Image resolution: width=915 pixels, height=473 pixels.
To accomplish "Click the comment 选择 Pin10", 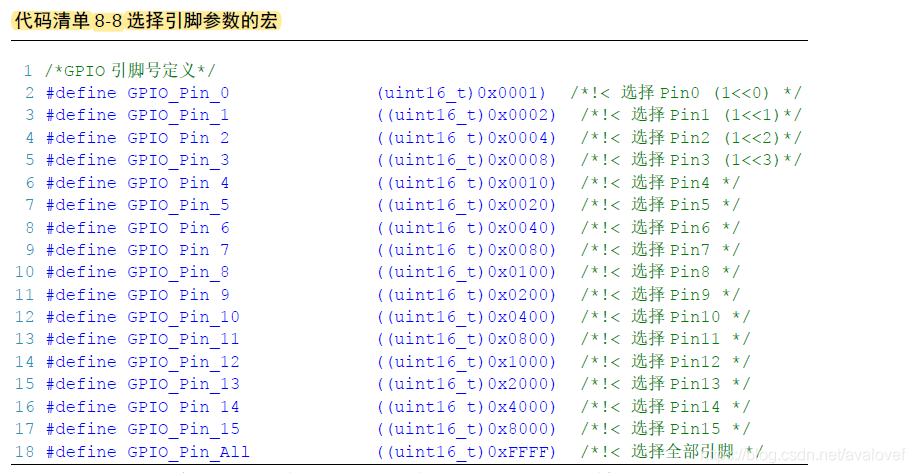I will (x=676, y=317).
